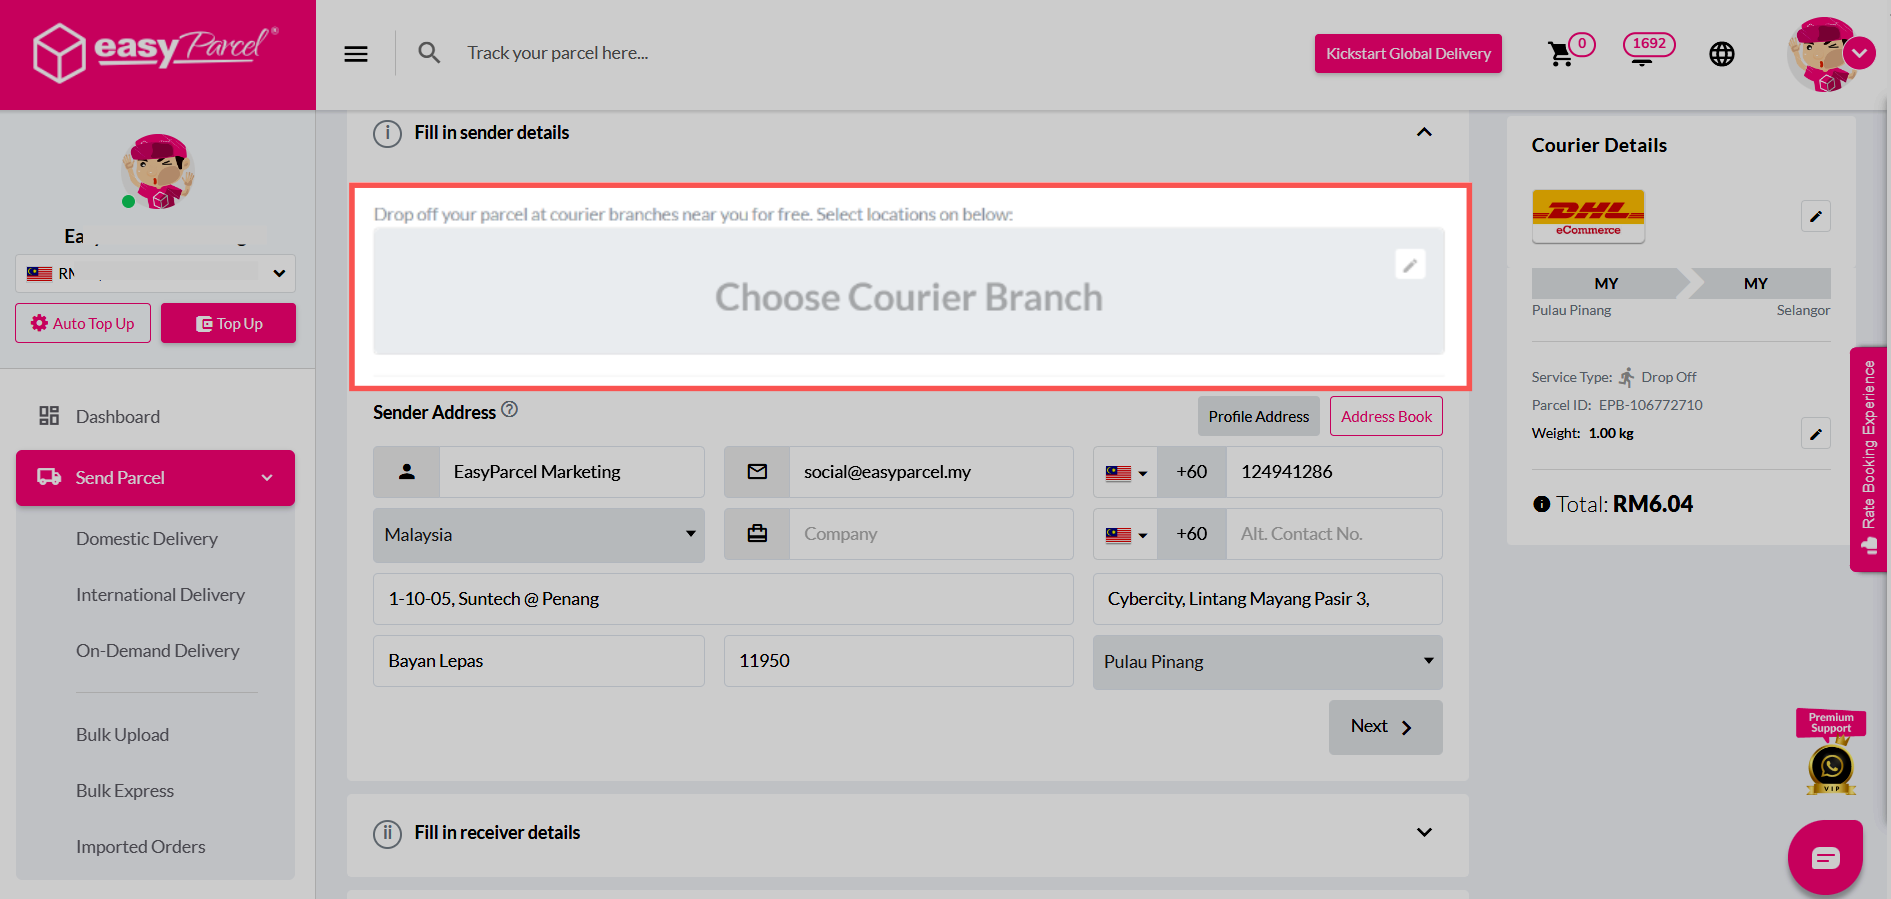
Task: Edit the sender name field
Action: [x=571, y=472]
